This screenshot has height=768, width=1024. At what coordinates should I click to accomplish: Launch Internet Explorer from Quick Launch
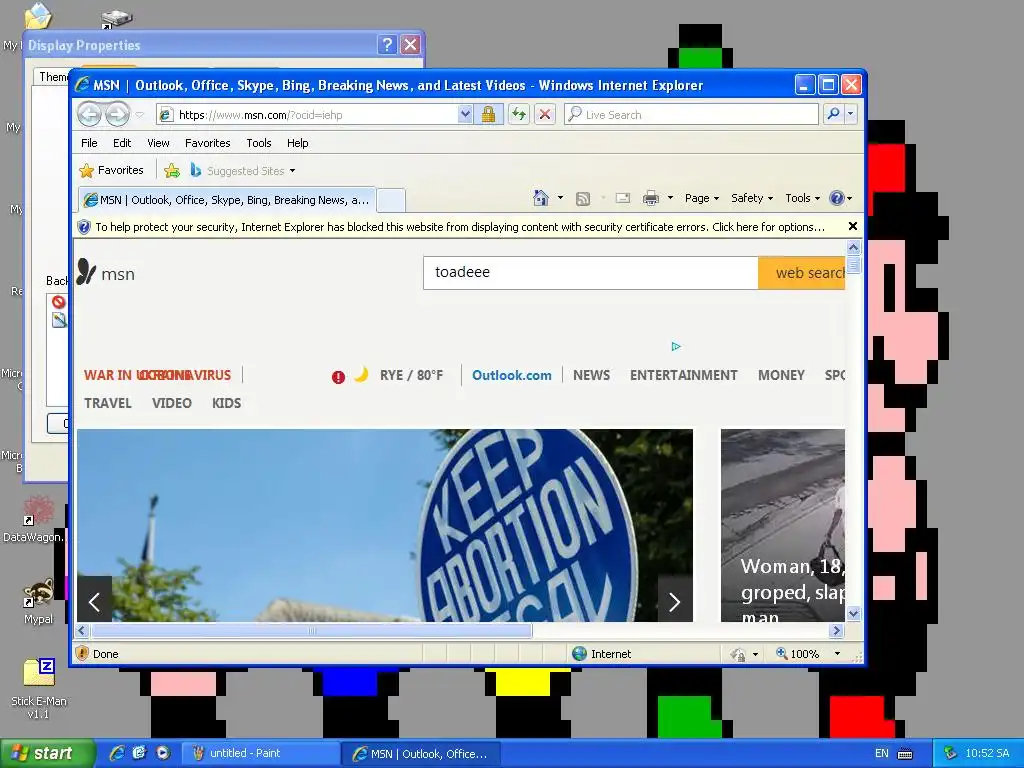tap(117, 754)
